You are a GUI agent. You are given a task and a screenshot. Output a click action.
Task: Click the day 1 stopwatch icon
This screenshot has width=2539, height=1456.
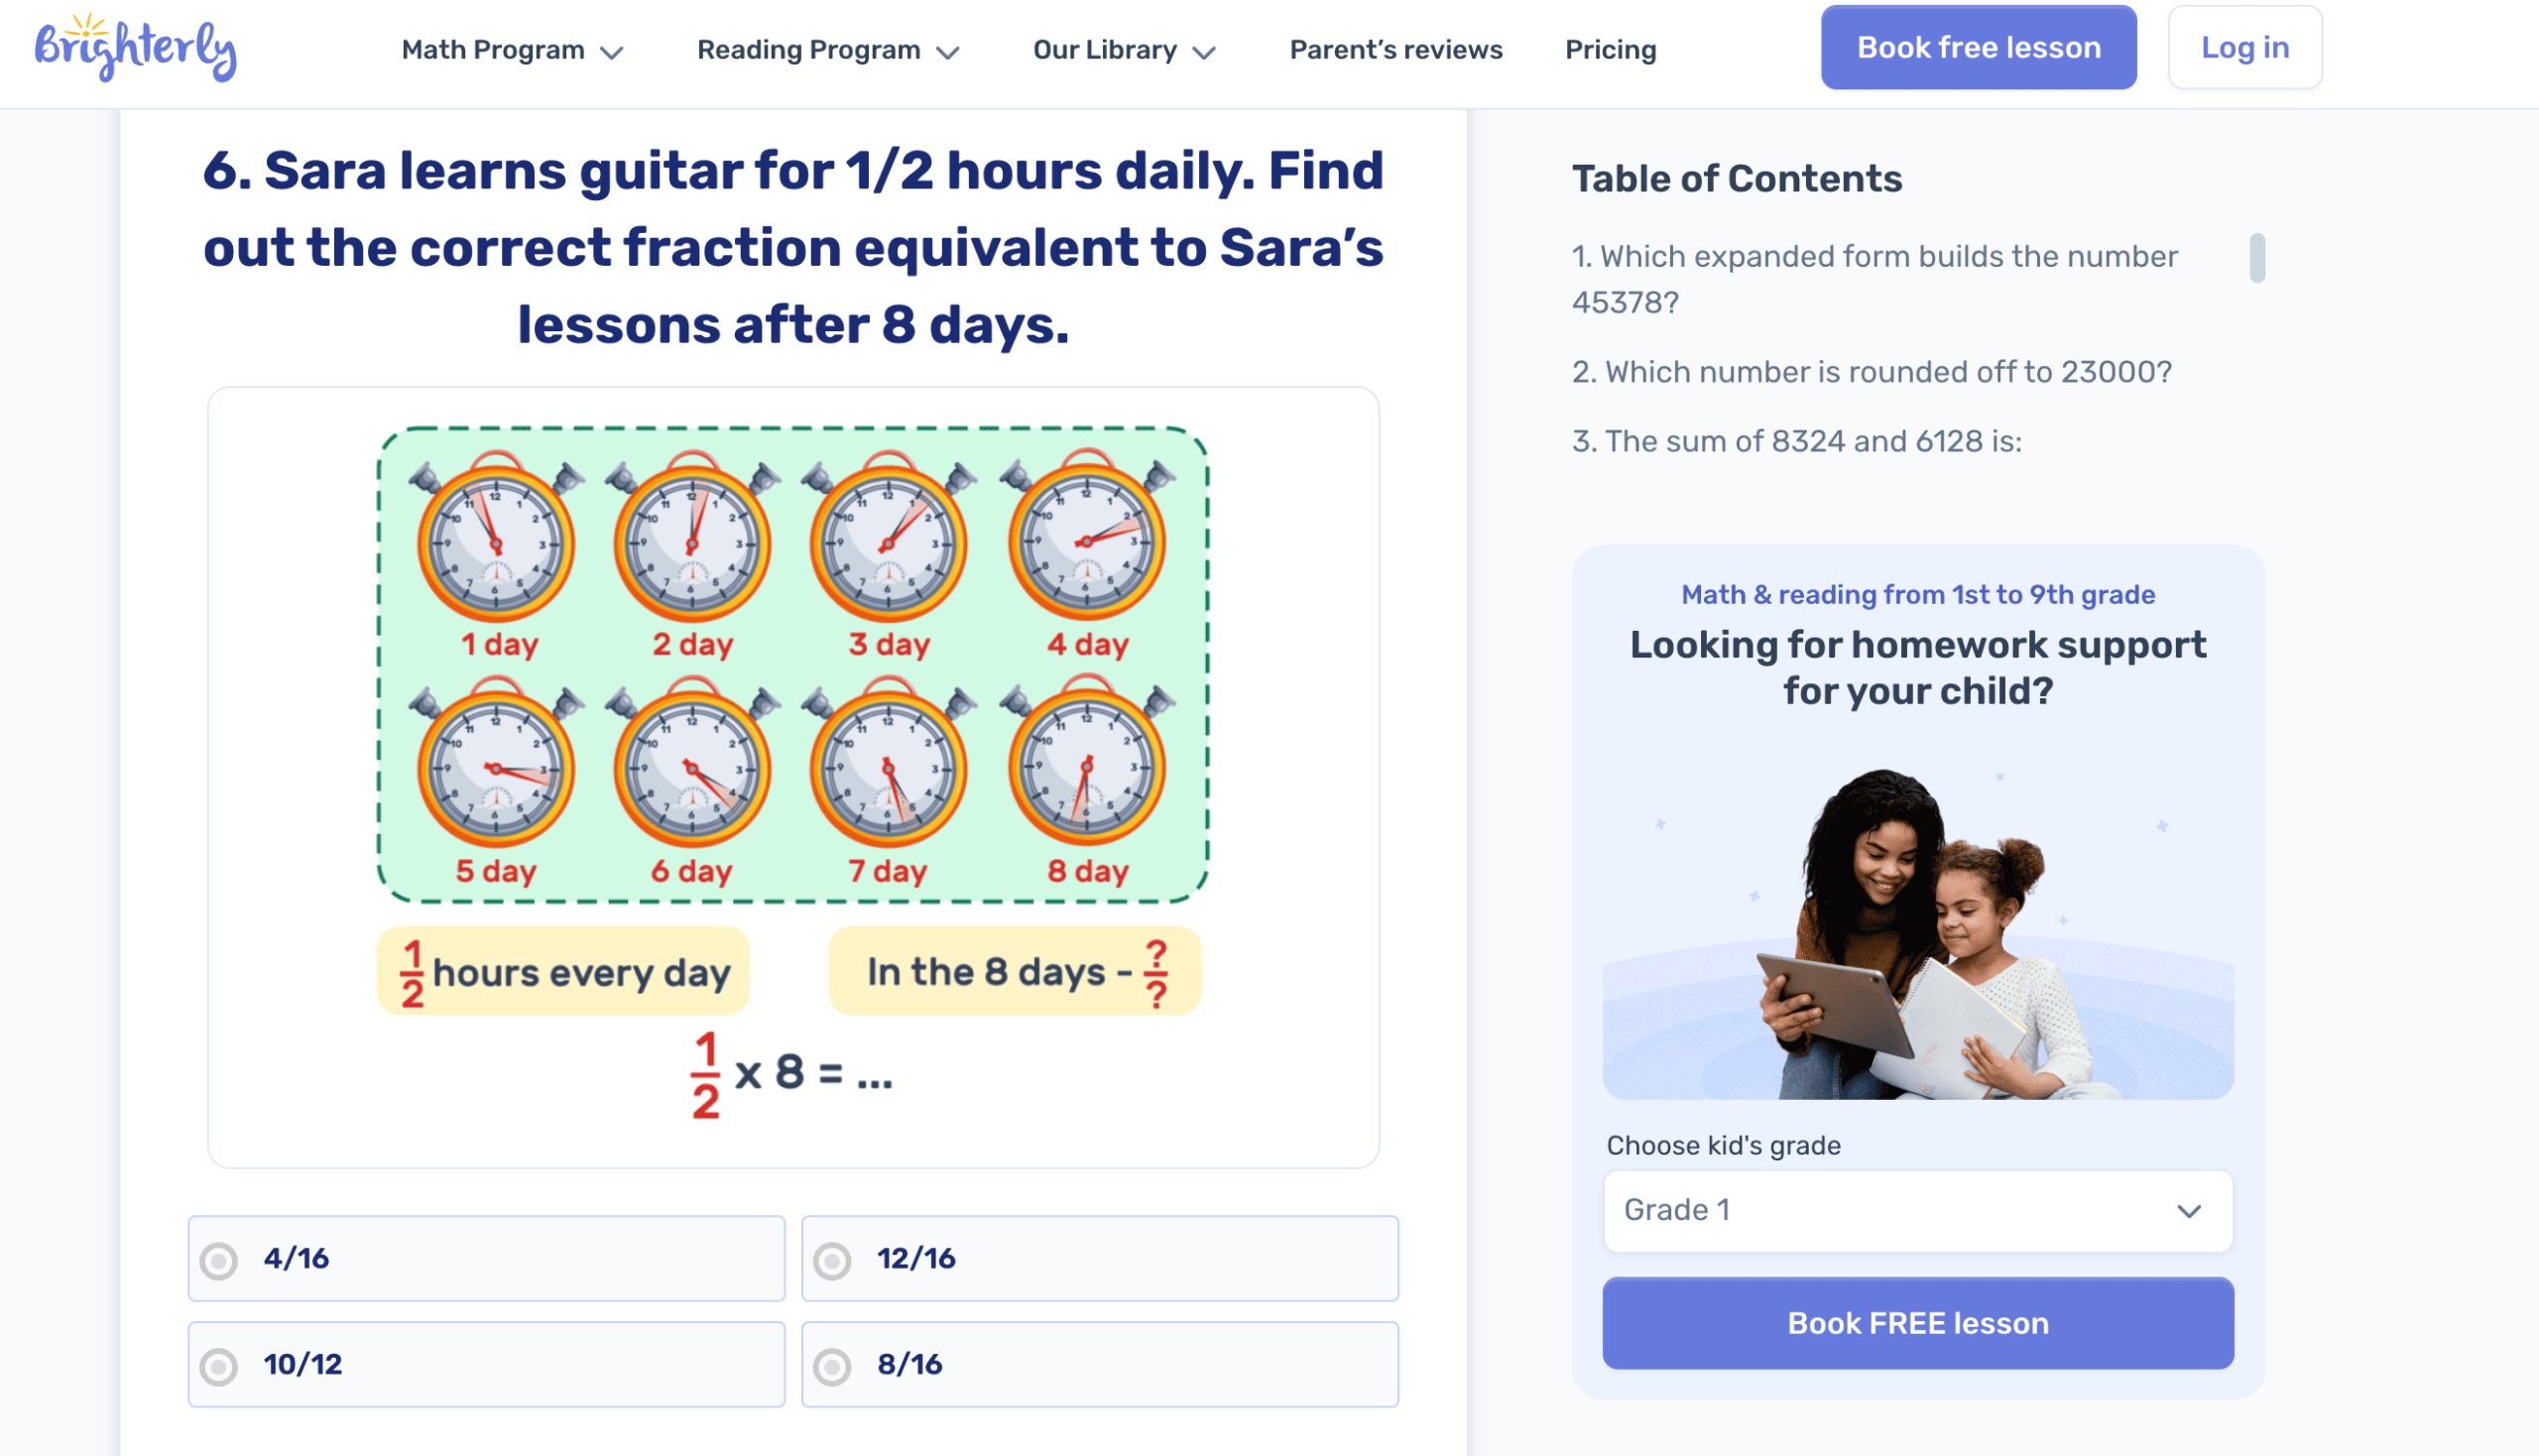click(x=496, y=541)
